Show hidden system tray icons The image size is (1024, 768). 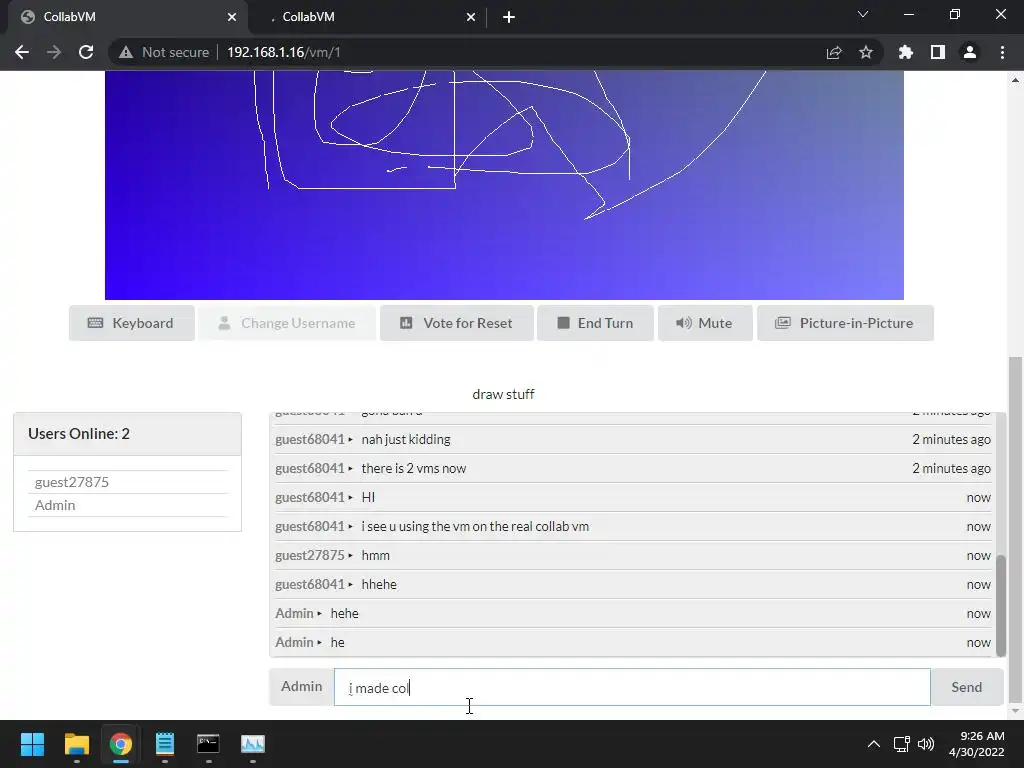873,744
